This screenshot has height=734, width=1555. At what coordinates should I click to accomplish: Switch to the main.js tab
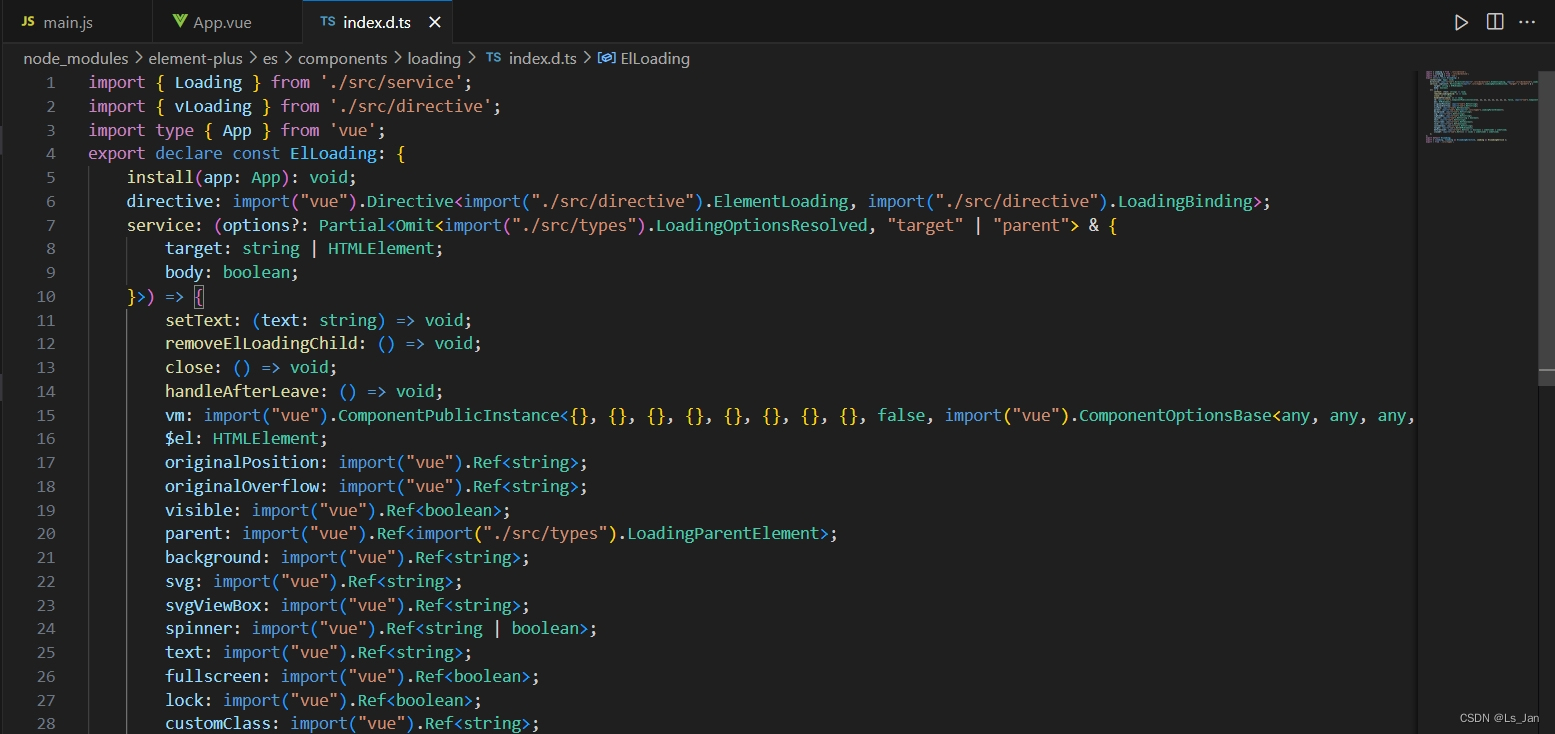pos(68,20)
